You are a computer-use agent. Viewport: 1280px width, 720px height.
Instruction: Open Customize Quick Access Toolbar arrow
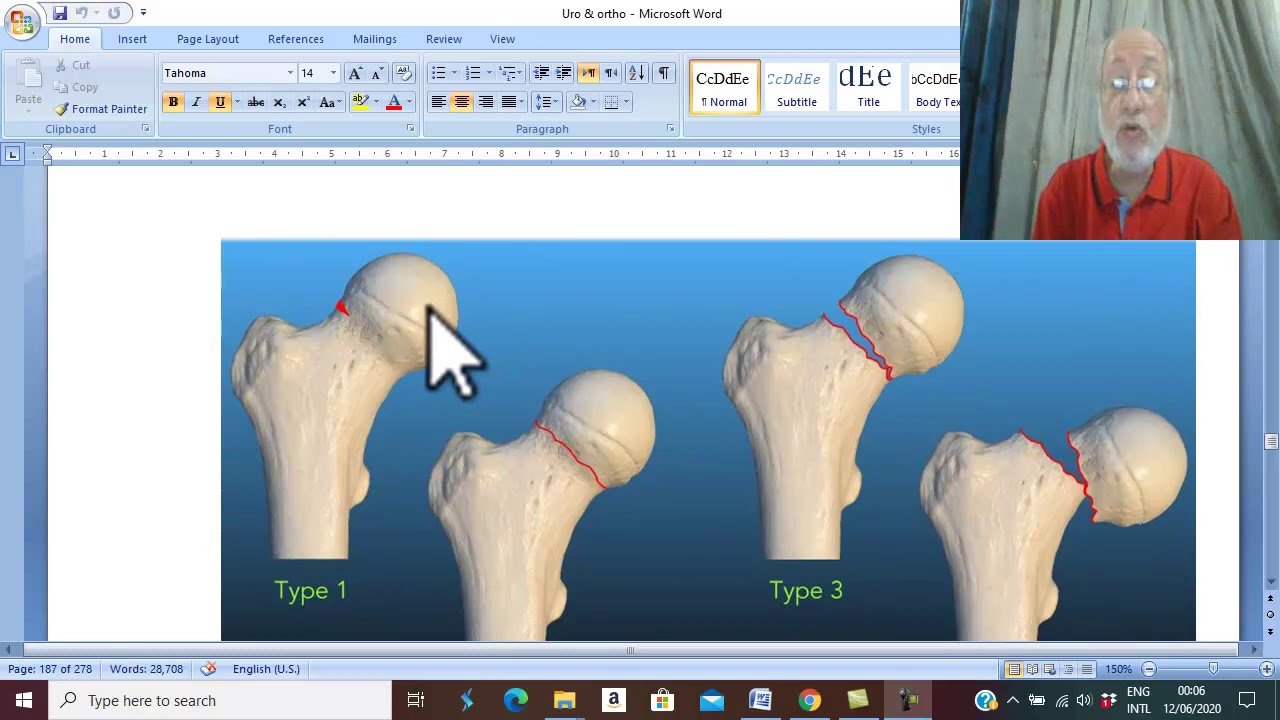click(143, 13)
